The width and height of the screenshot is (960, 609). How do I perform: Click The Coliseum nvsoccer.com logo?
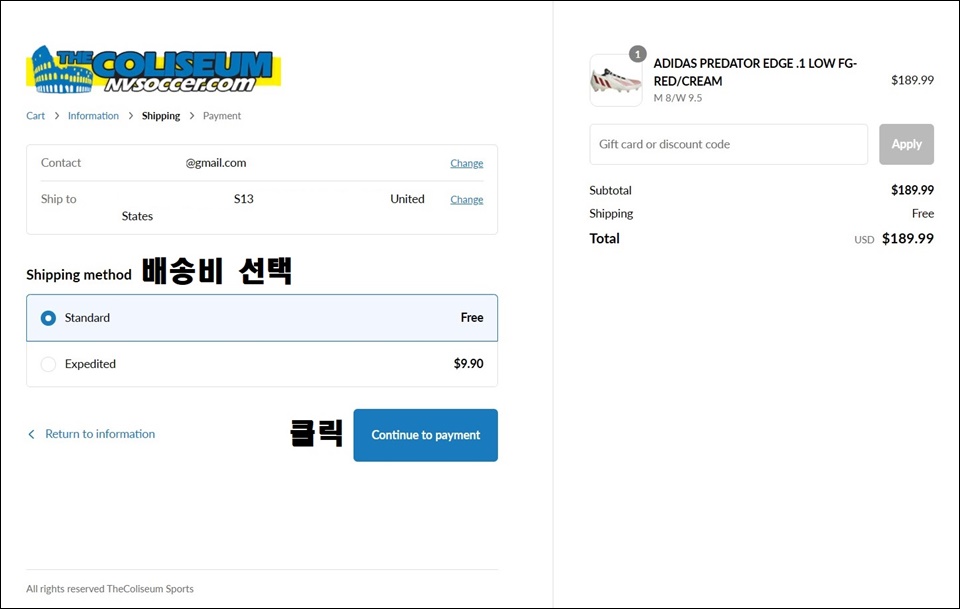pyautogui.click(x=153, y=69)
